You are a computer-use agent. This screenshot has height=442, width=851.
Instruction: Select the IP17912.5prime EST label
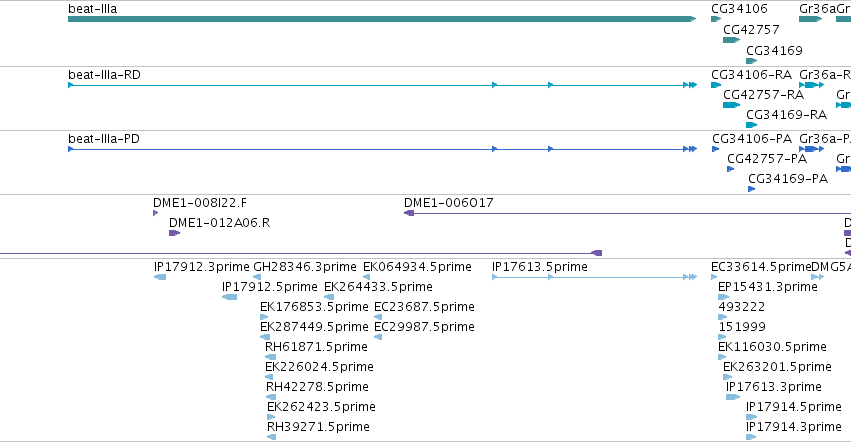point(270,287)
